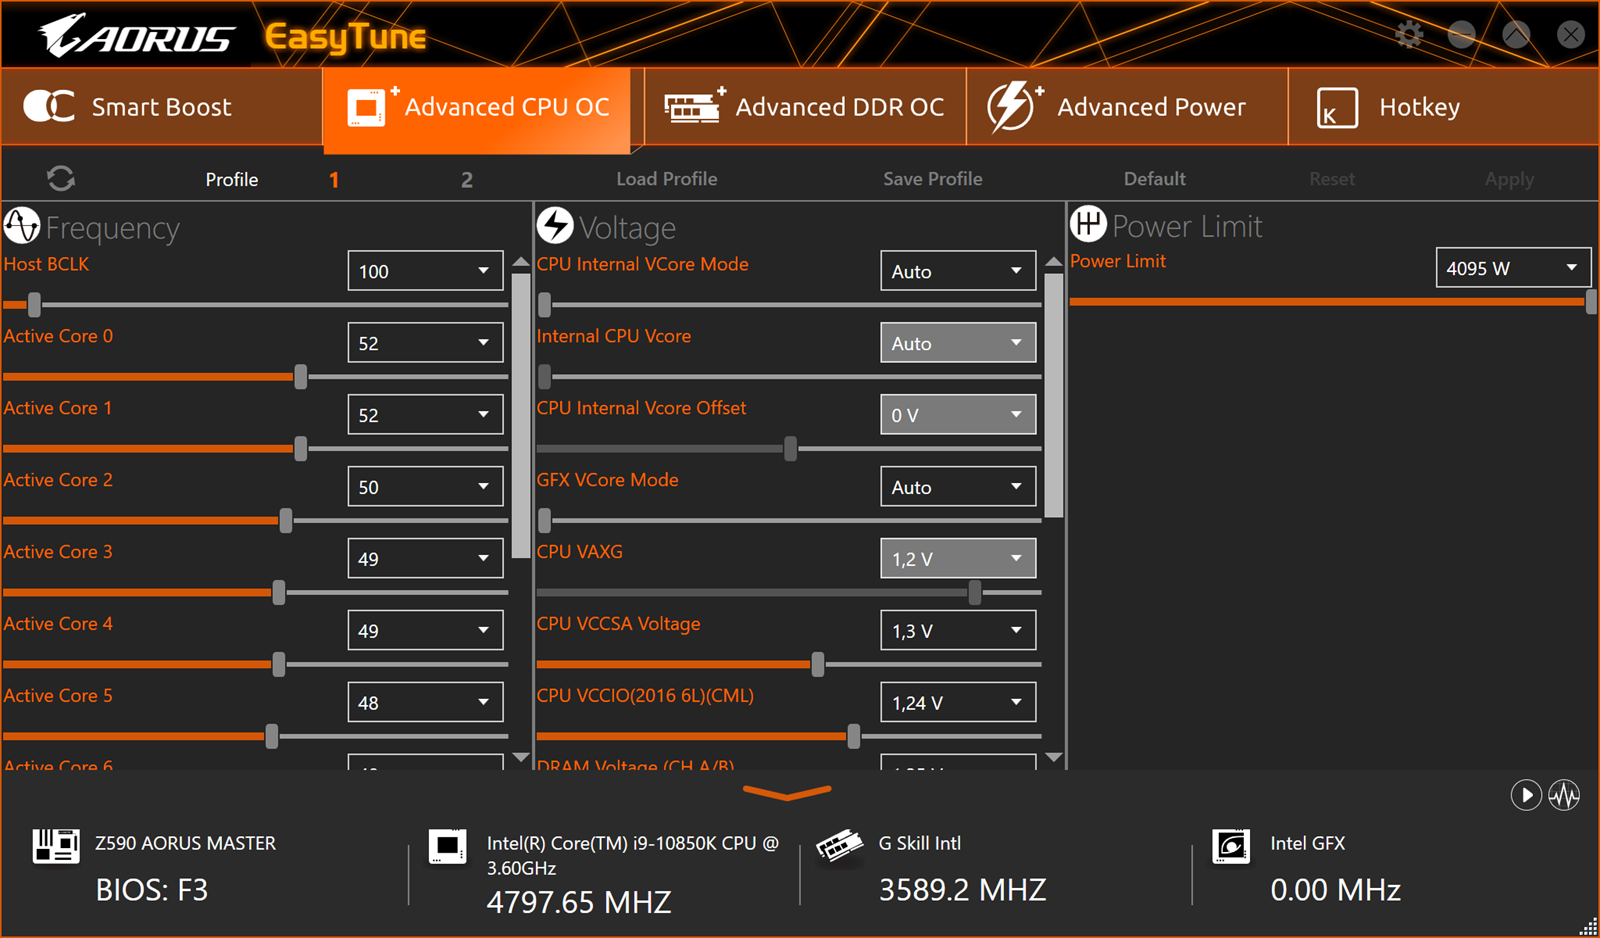Click the Advanced DDR OC memory icon
Viewport: 1600px width, 938px height.
[695, 106]
